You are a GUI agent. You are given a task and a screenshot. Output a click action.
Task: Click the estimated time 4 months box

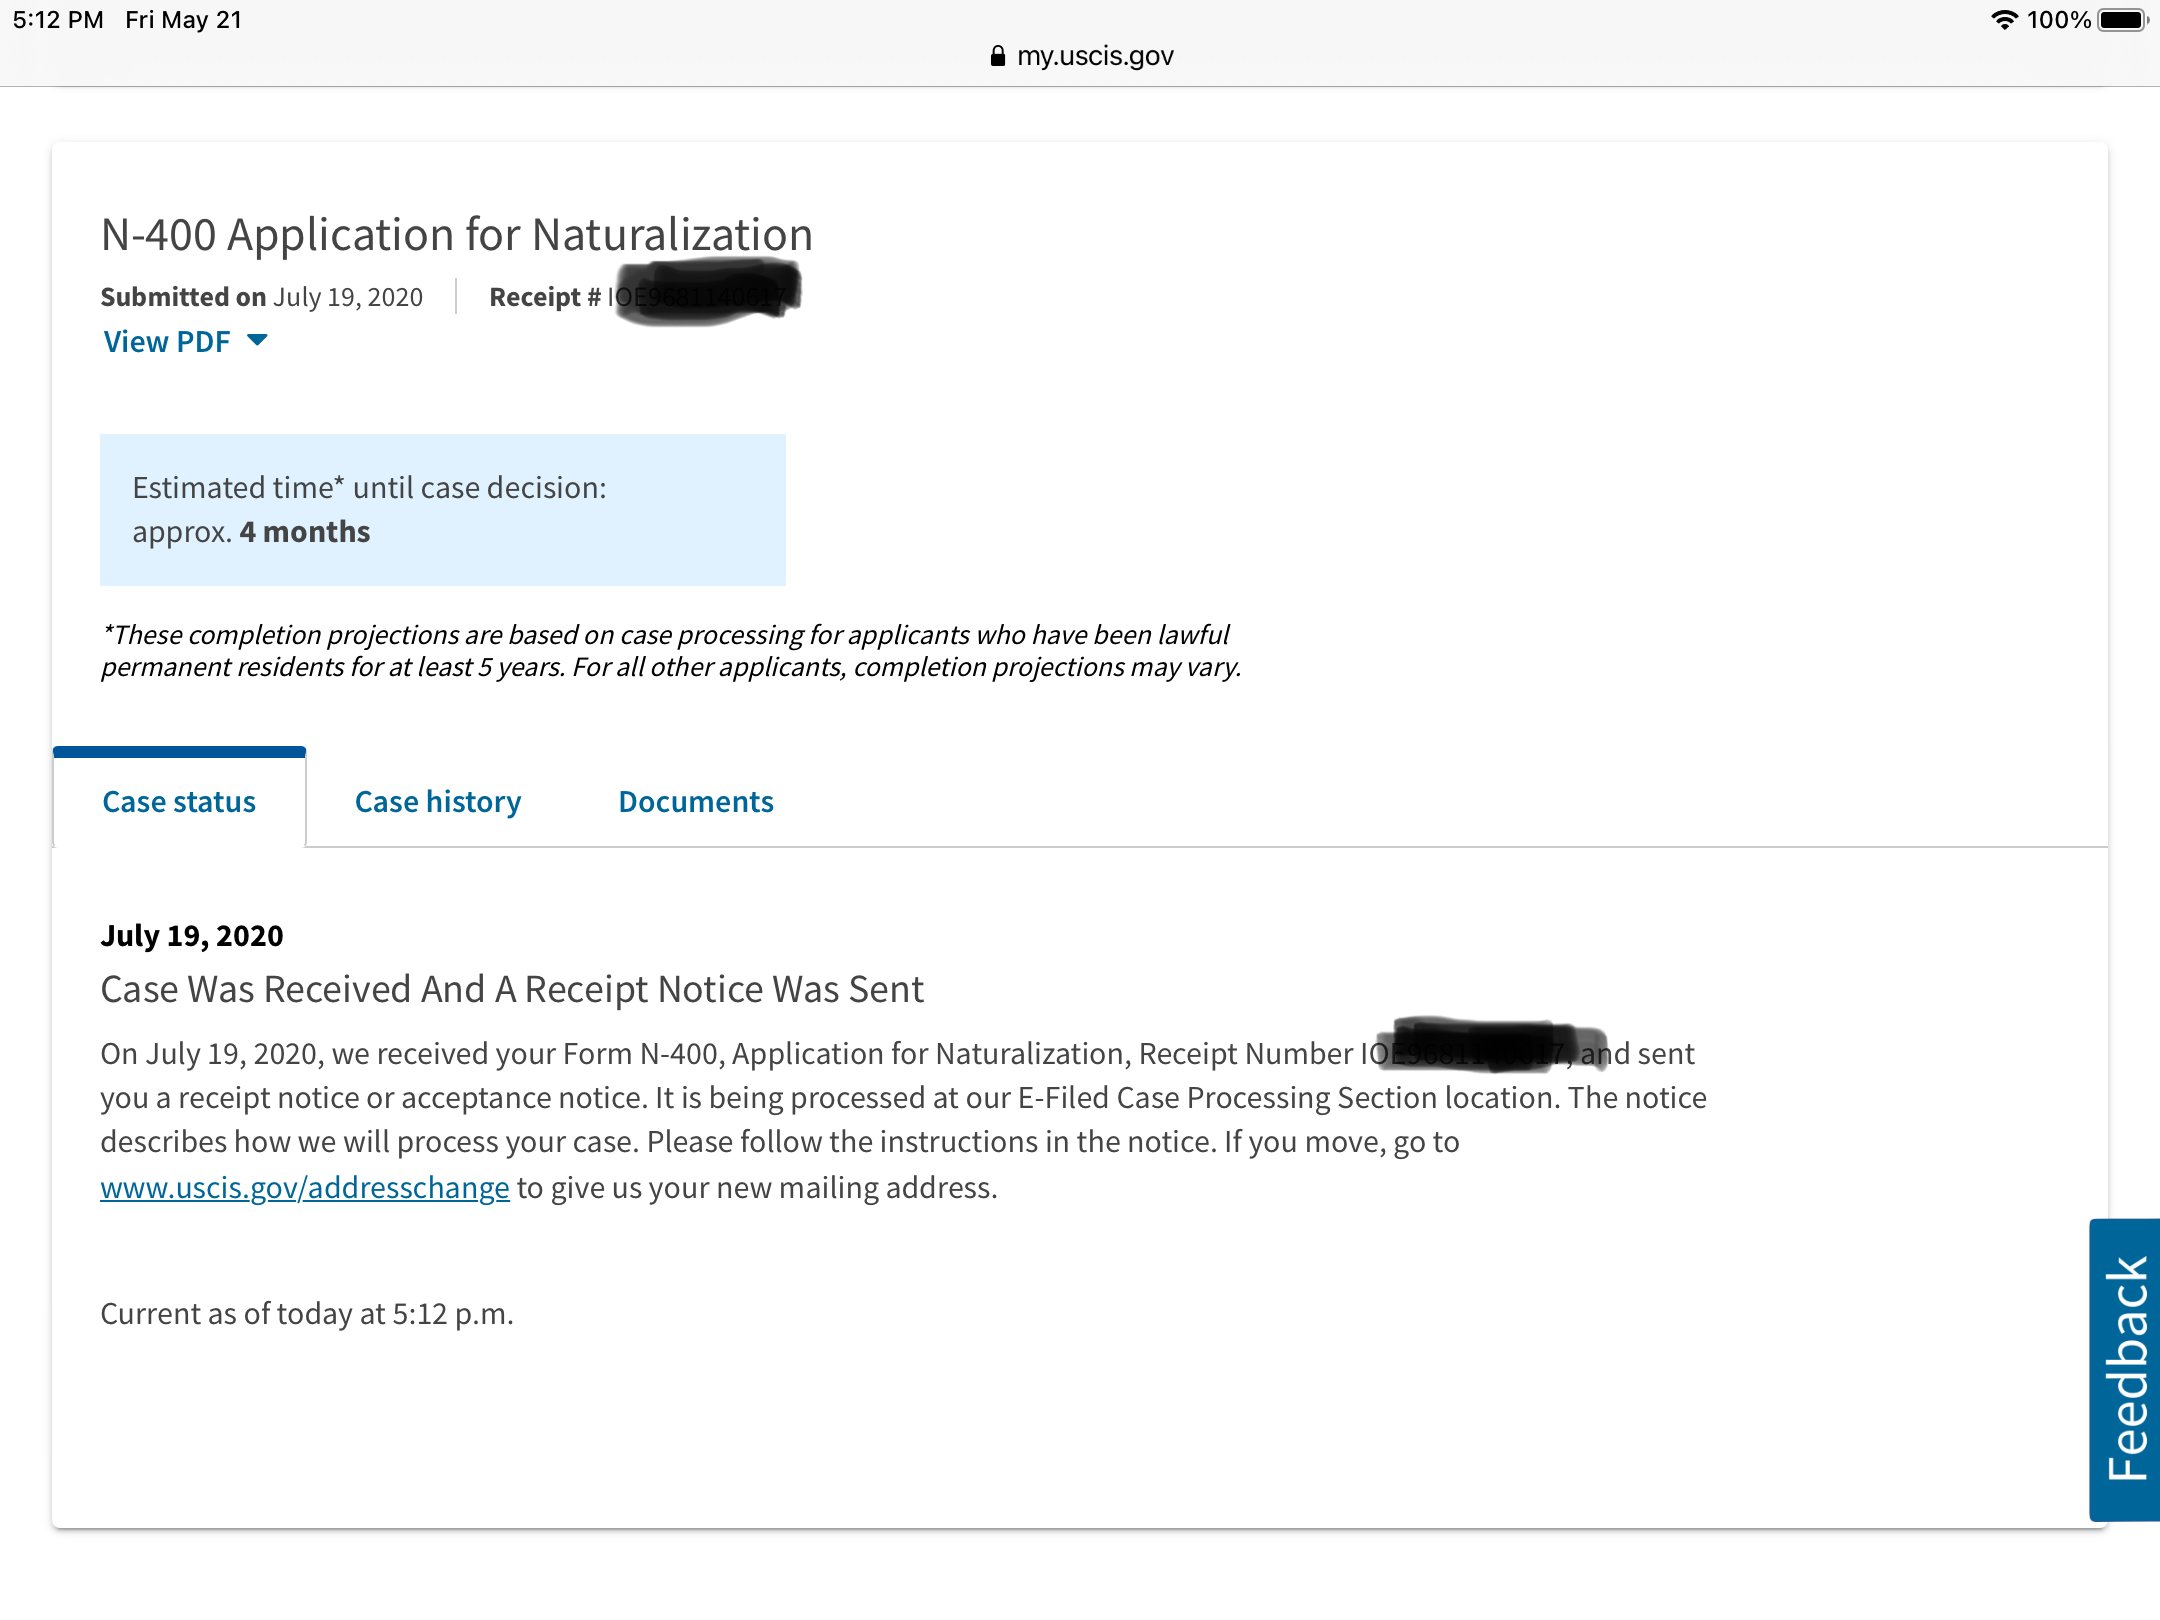pos(442,510)
